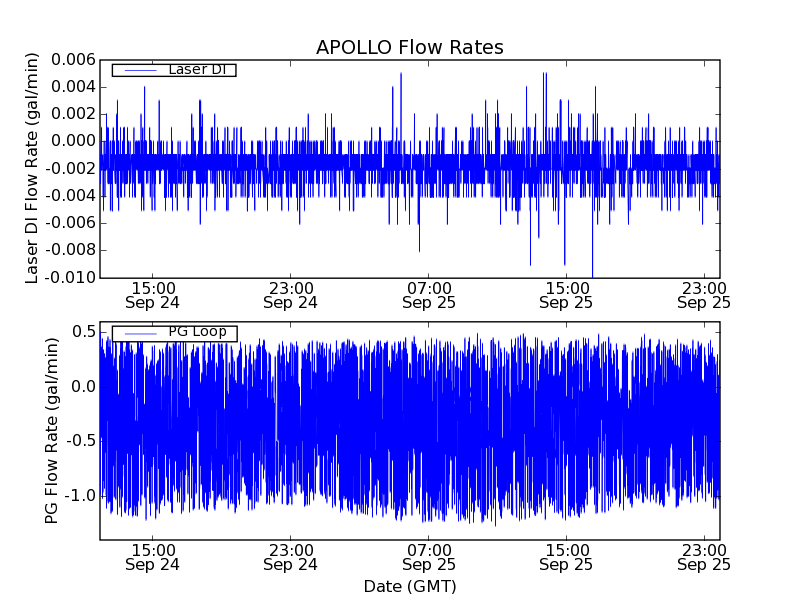Click the -0.5 tick on lower y-axis
Viewport: 800px width, 600px height.
coord(80,441)
